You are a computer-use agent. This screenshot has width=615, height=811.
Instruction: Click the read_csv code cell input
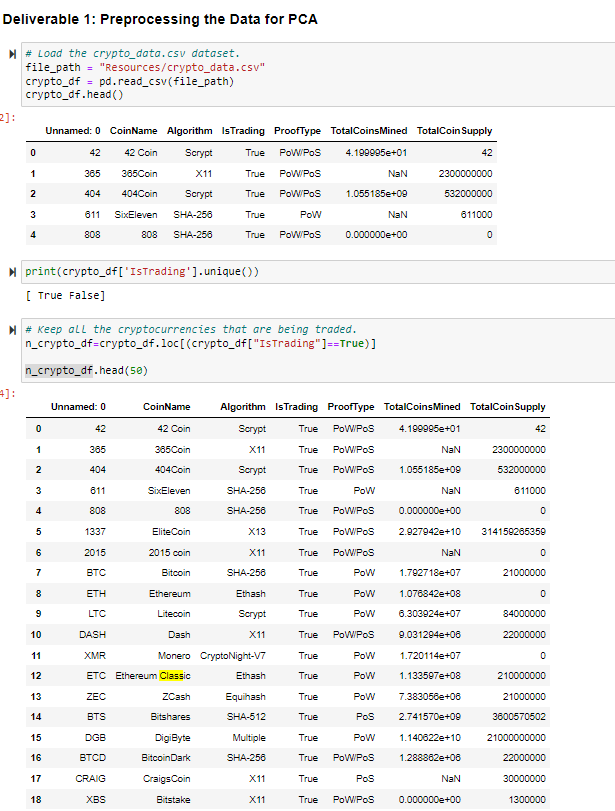318,74
